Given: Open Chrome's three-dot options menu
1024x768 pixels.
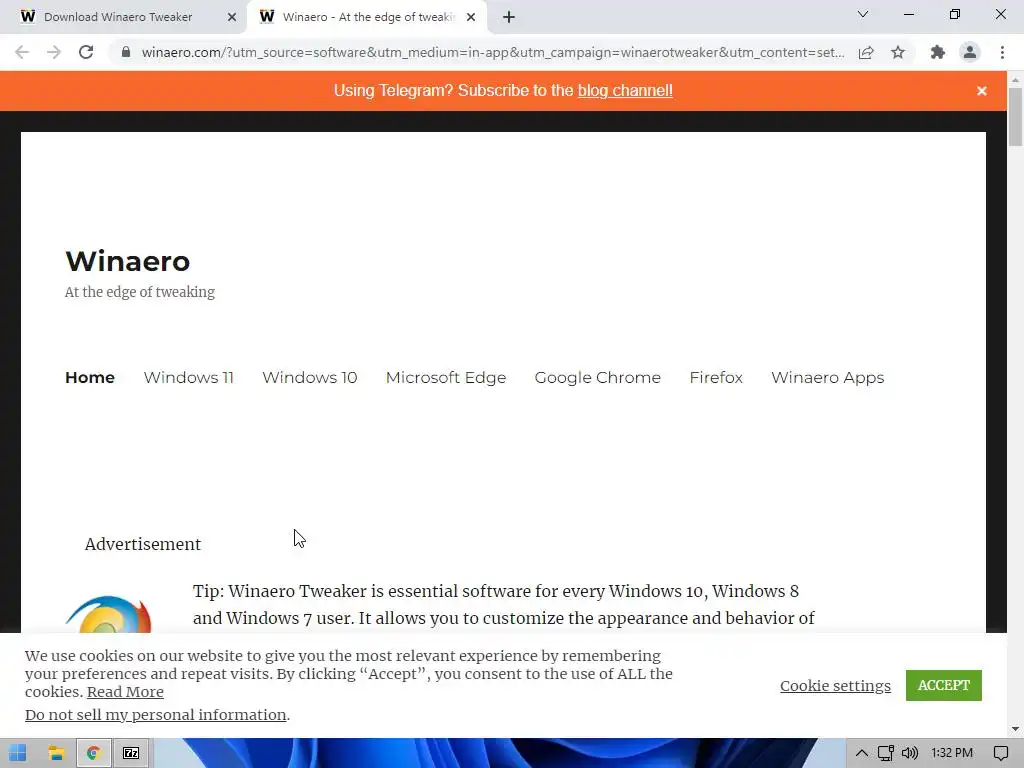Looking at the screenshot, I should [x=1002, y=52].
